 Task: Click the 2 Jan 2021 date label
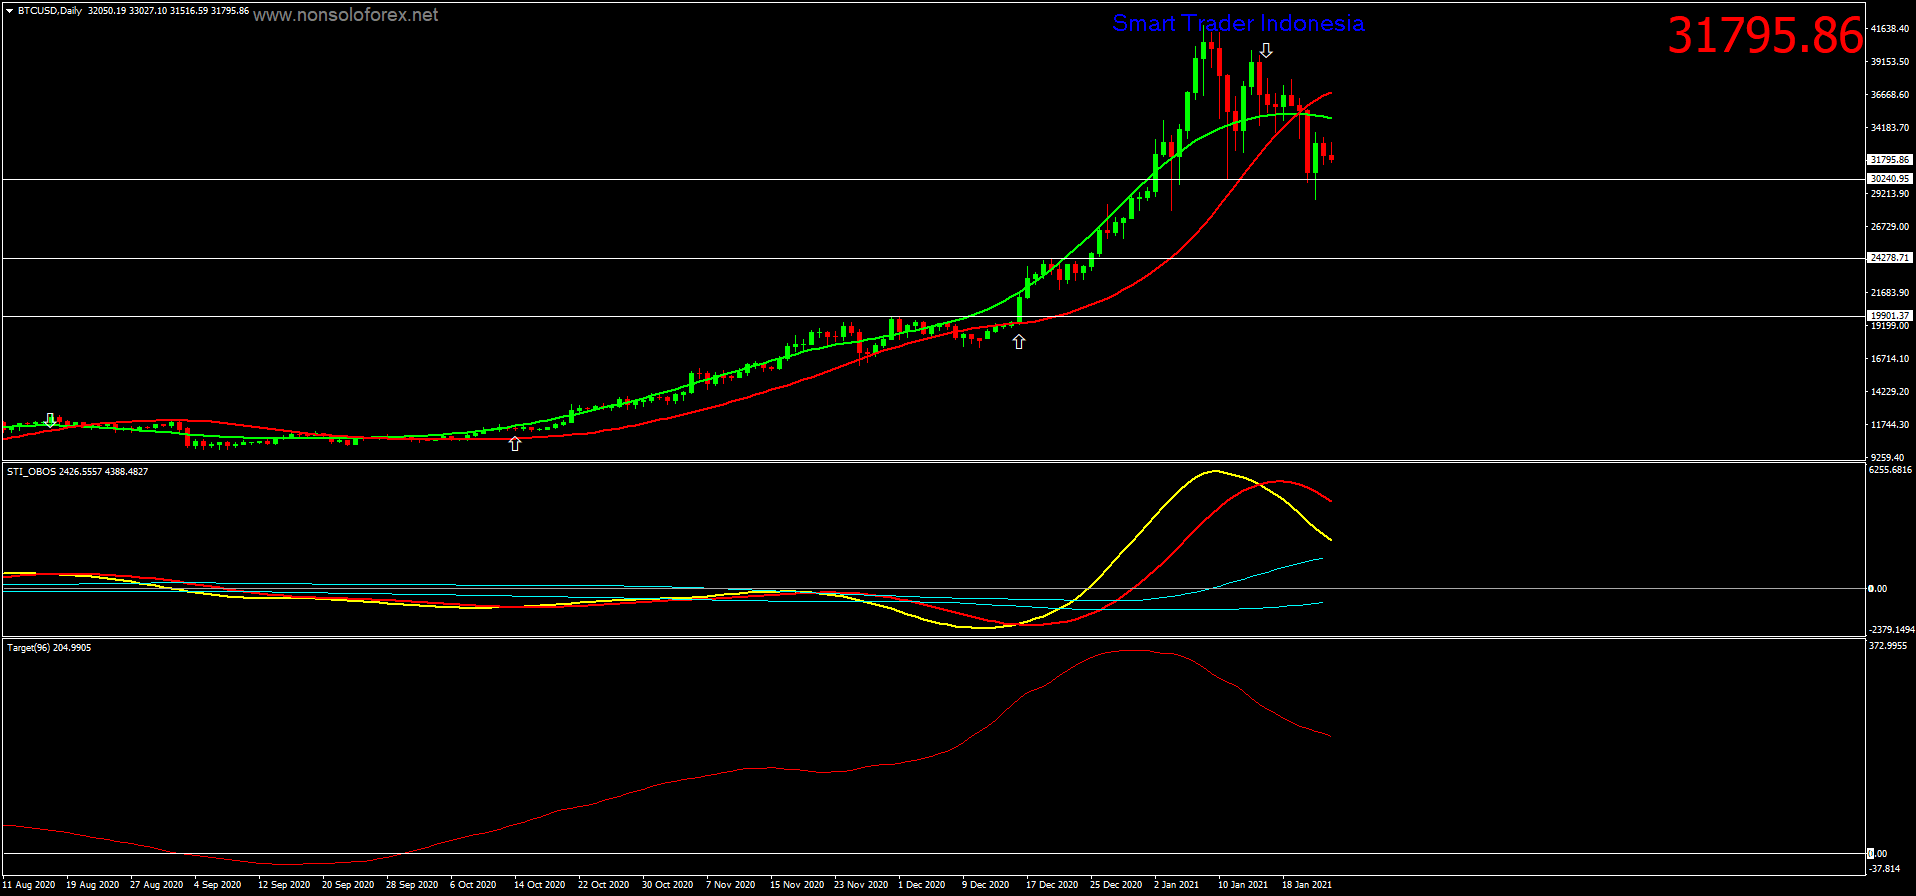point(1177,885)
